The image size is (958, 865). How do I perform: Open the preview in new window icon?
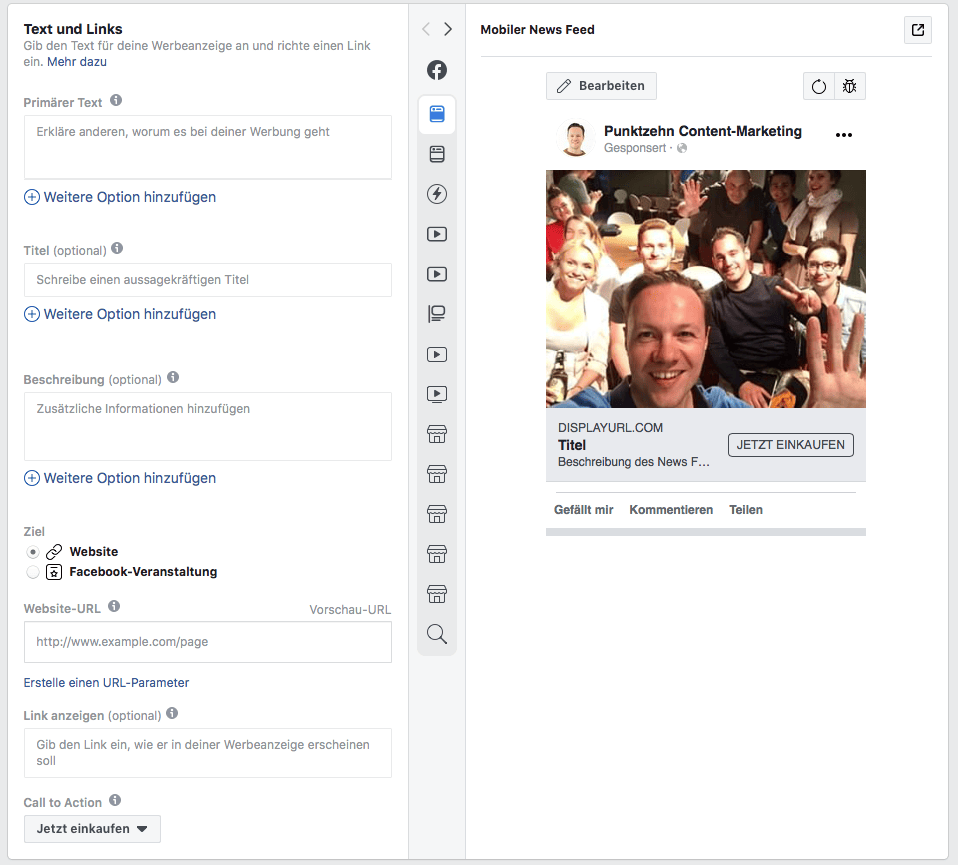[x=917, y=30]
